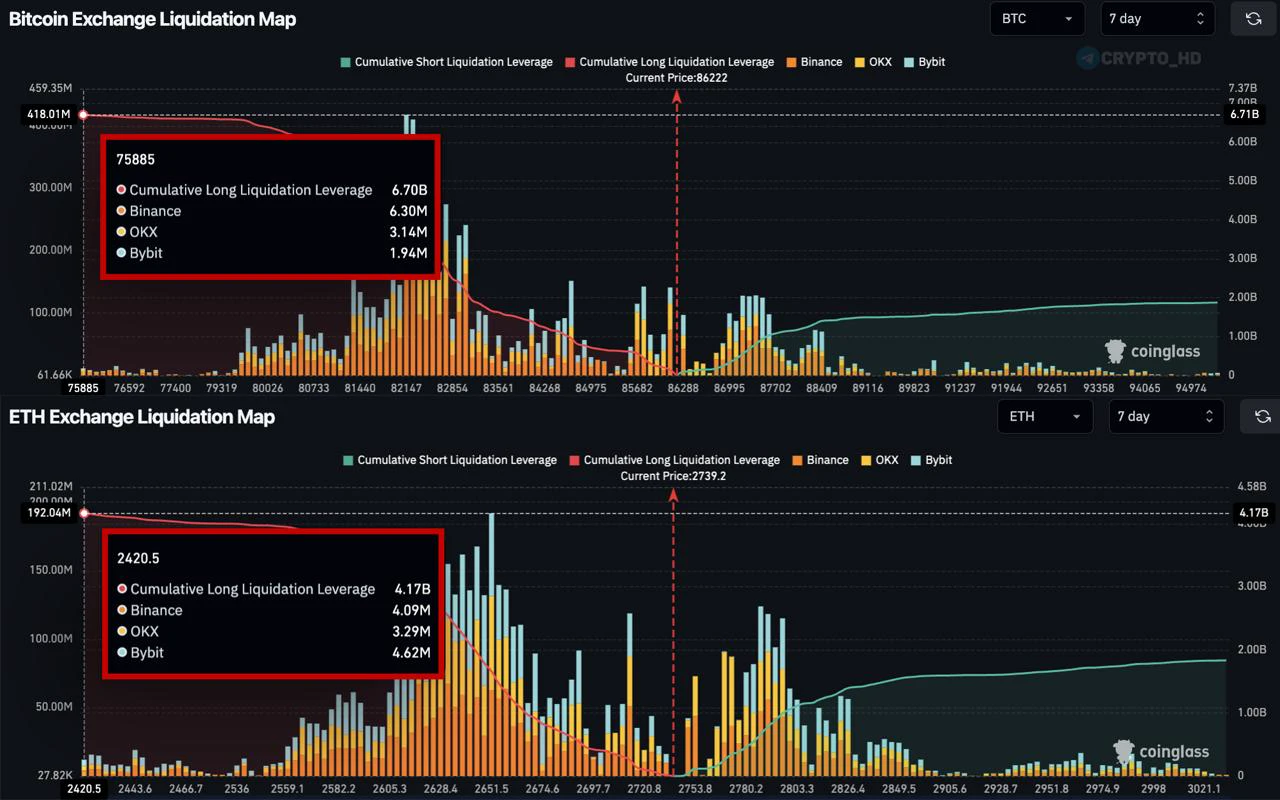Click the Bitcoin current price arrow marker
Viewport: 1280px width, 800px height.
(677, 96)
